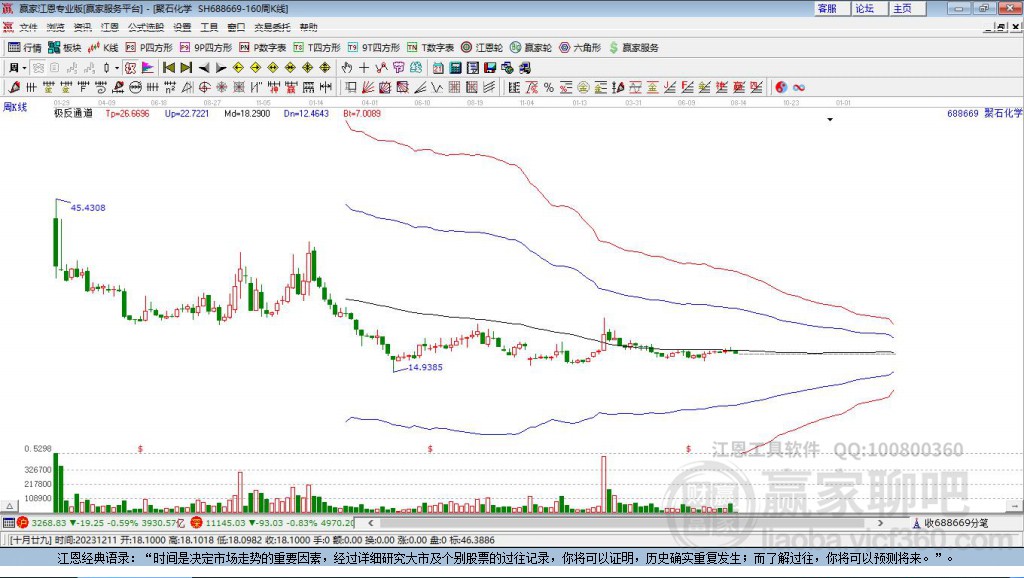Click the grid icon at status bar start
The height and width of the screenshot is (578, 1024).
pyautogui.click(x=8, y=522)
